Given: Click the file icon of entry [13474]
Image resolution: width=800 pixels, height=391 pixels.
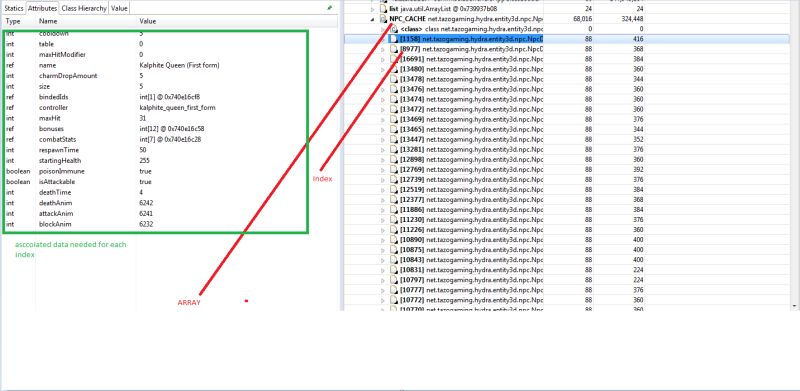Looking at the screenshot, I should tap(393, 99).
